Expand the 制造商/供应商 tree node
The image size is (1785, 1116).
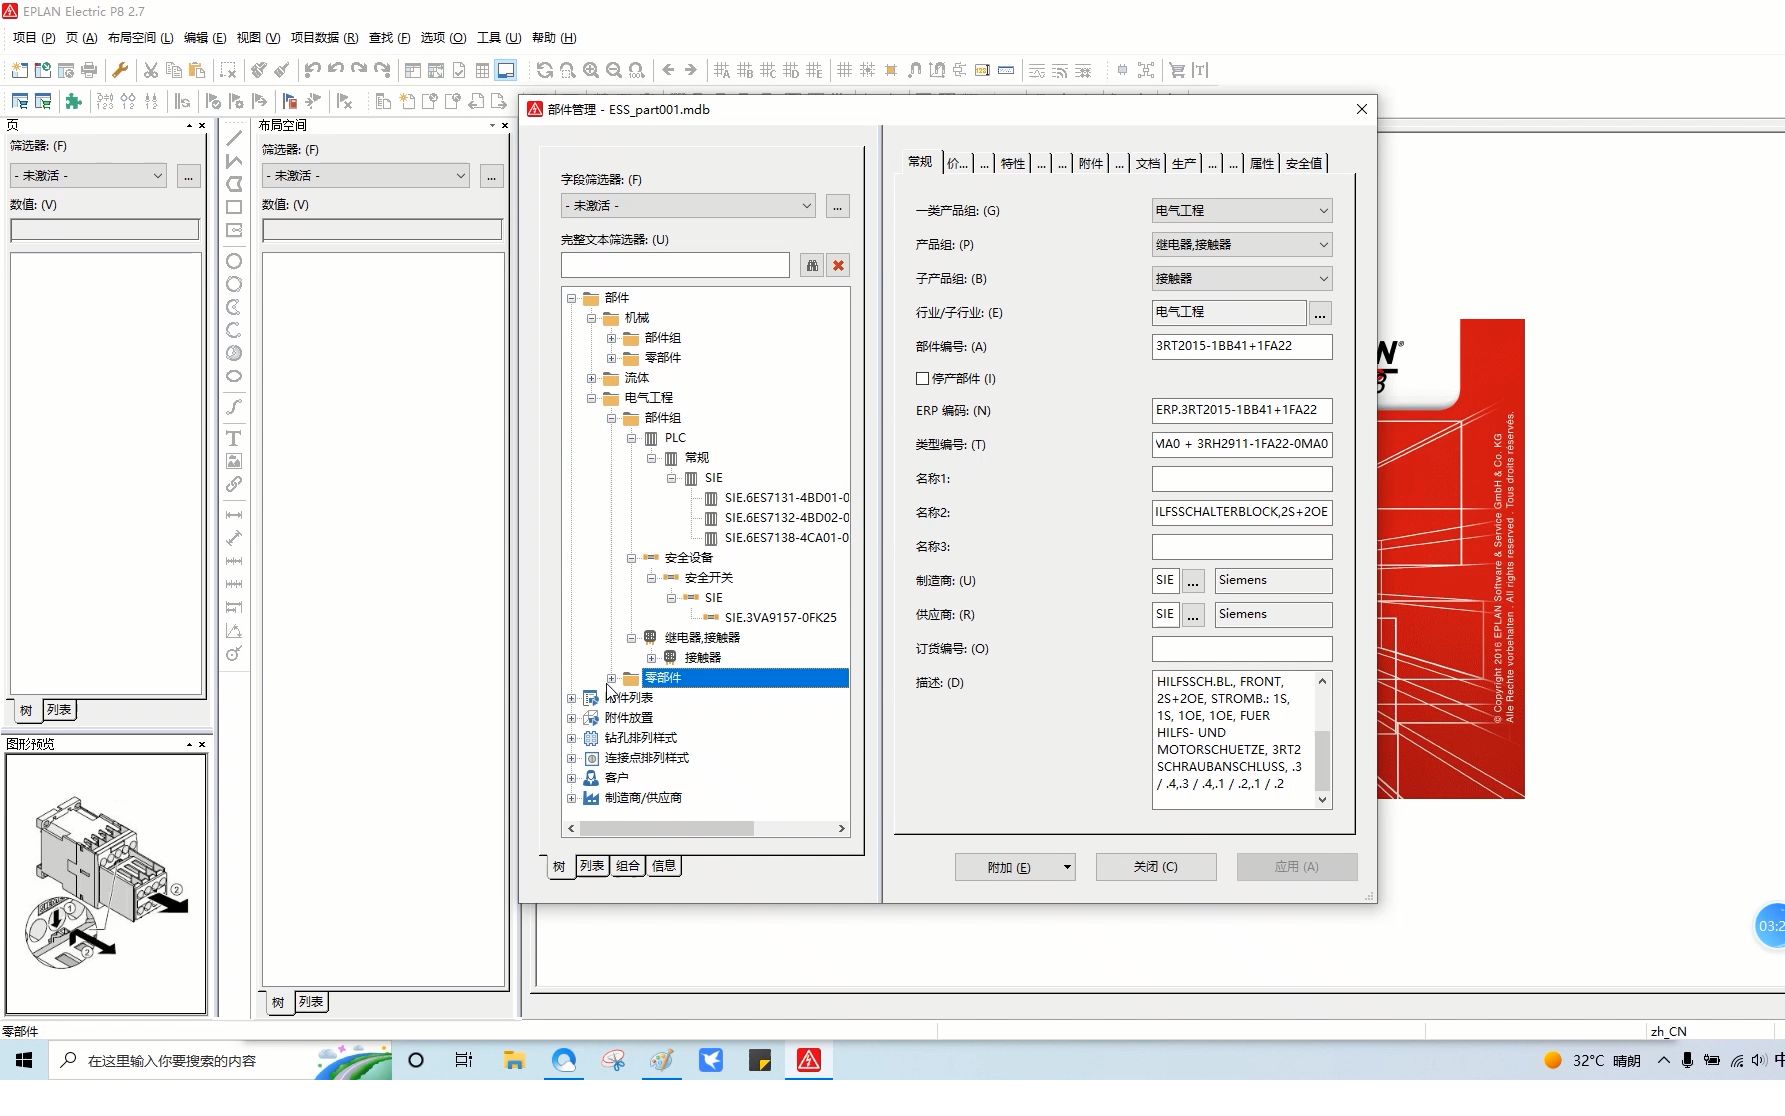571,798
